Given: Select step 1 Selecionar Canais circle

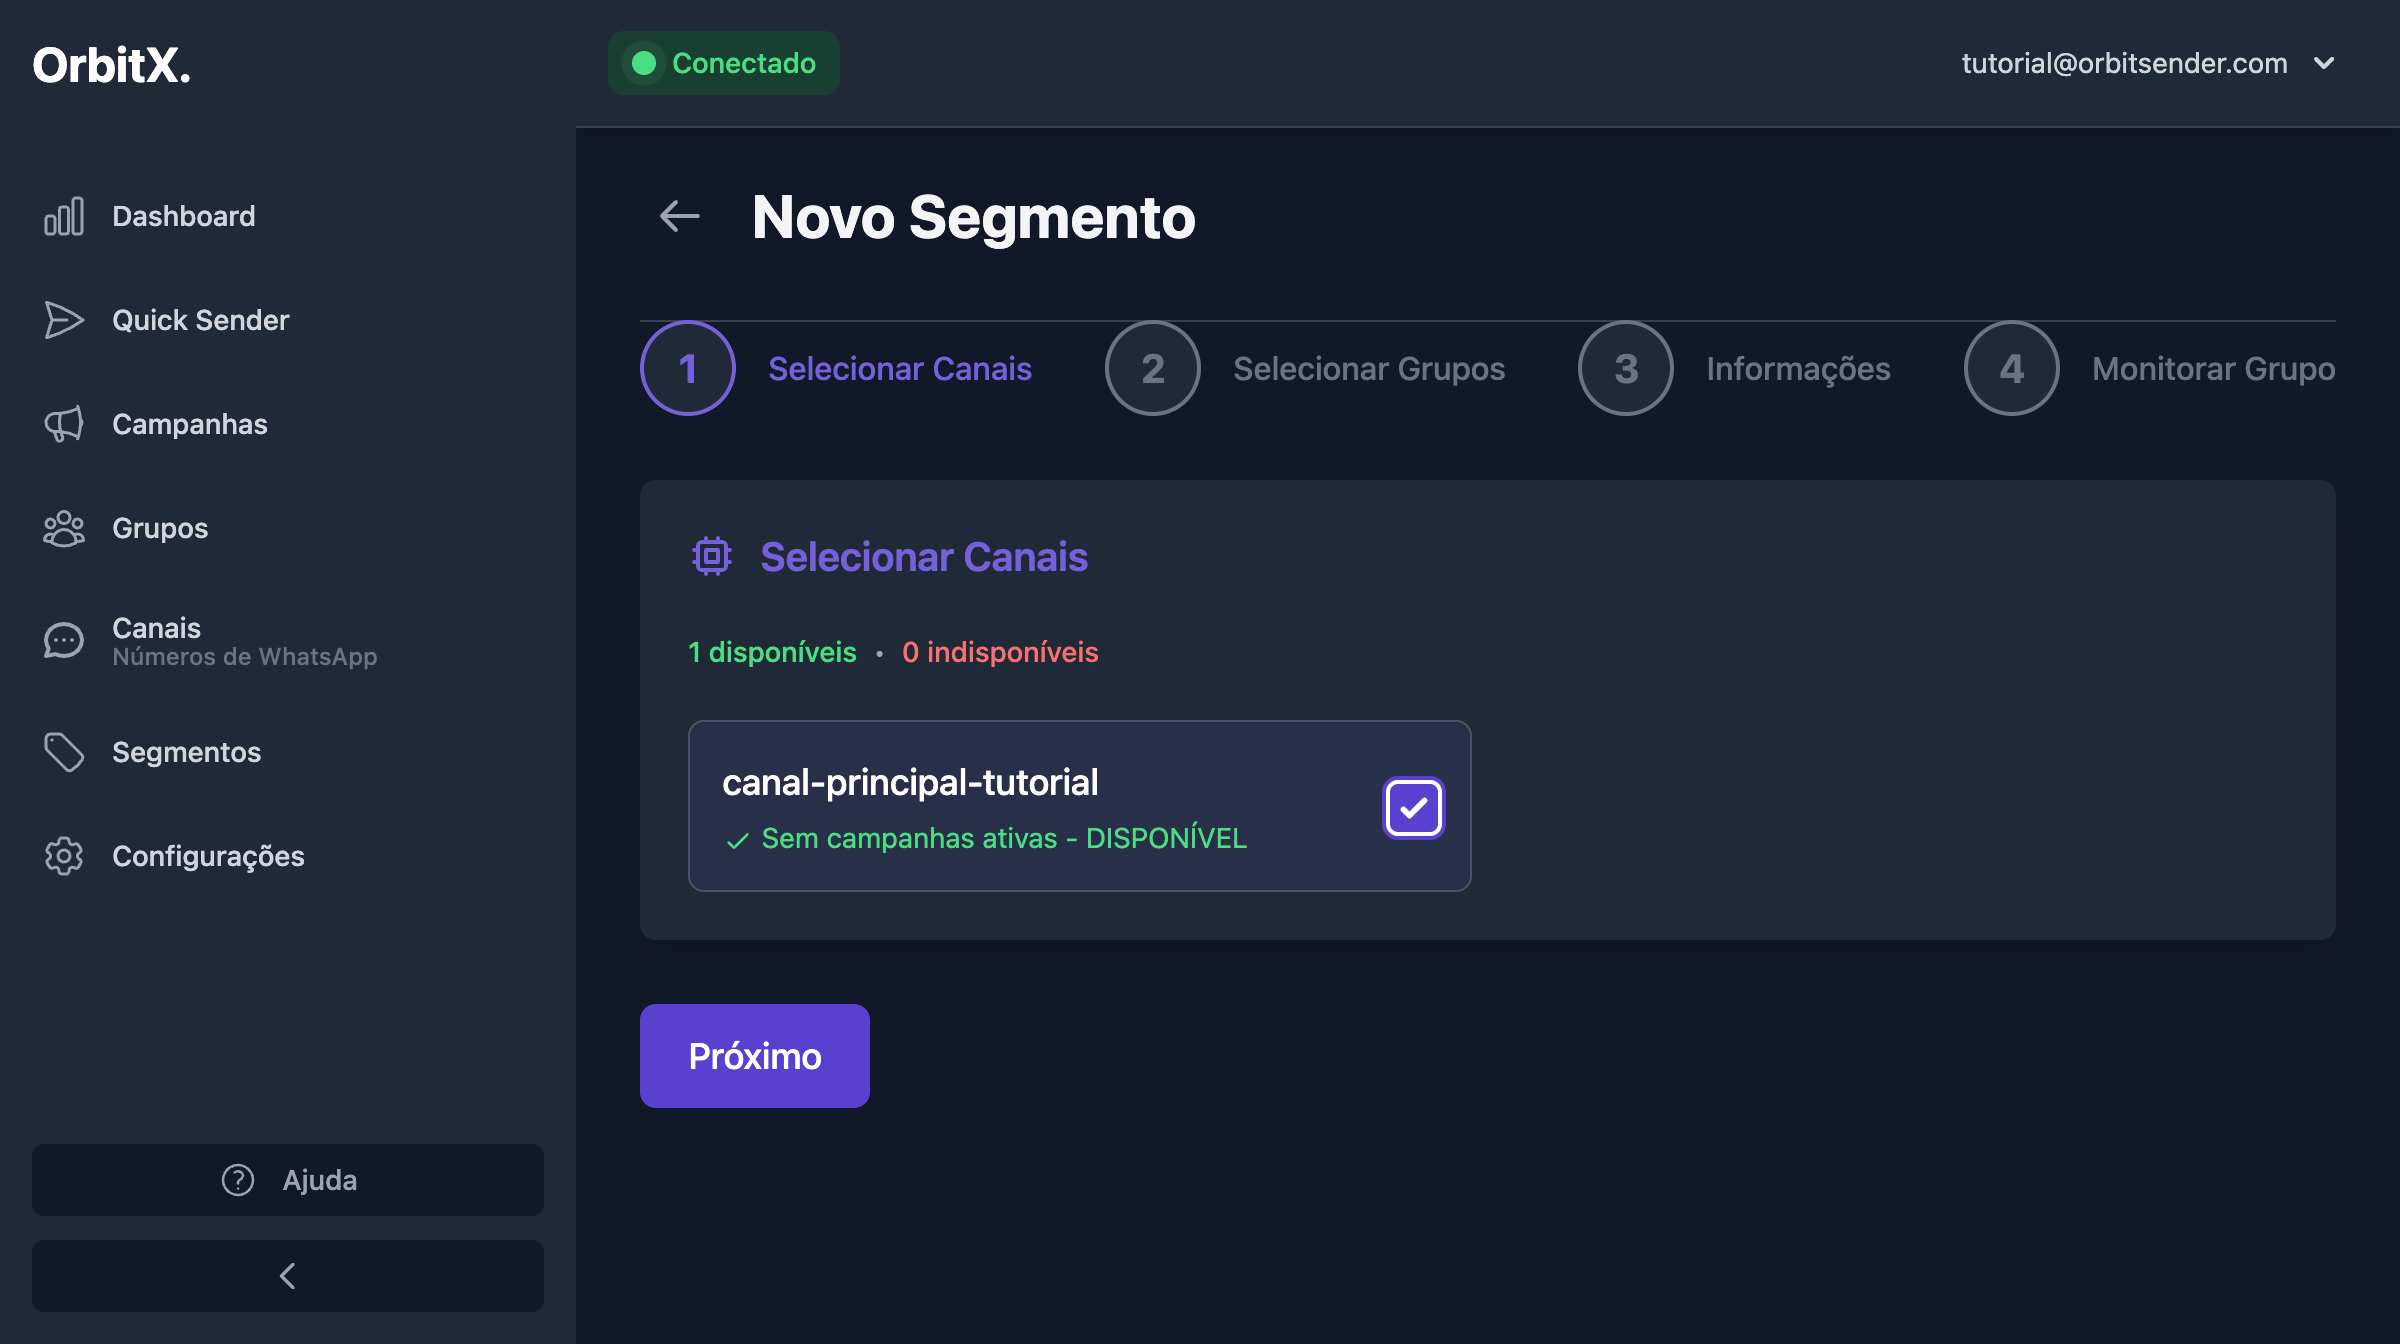Looking at the screenshot, I should (687, 368).
